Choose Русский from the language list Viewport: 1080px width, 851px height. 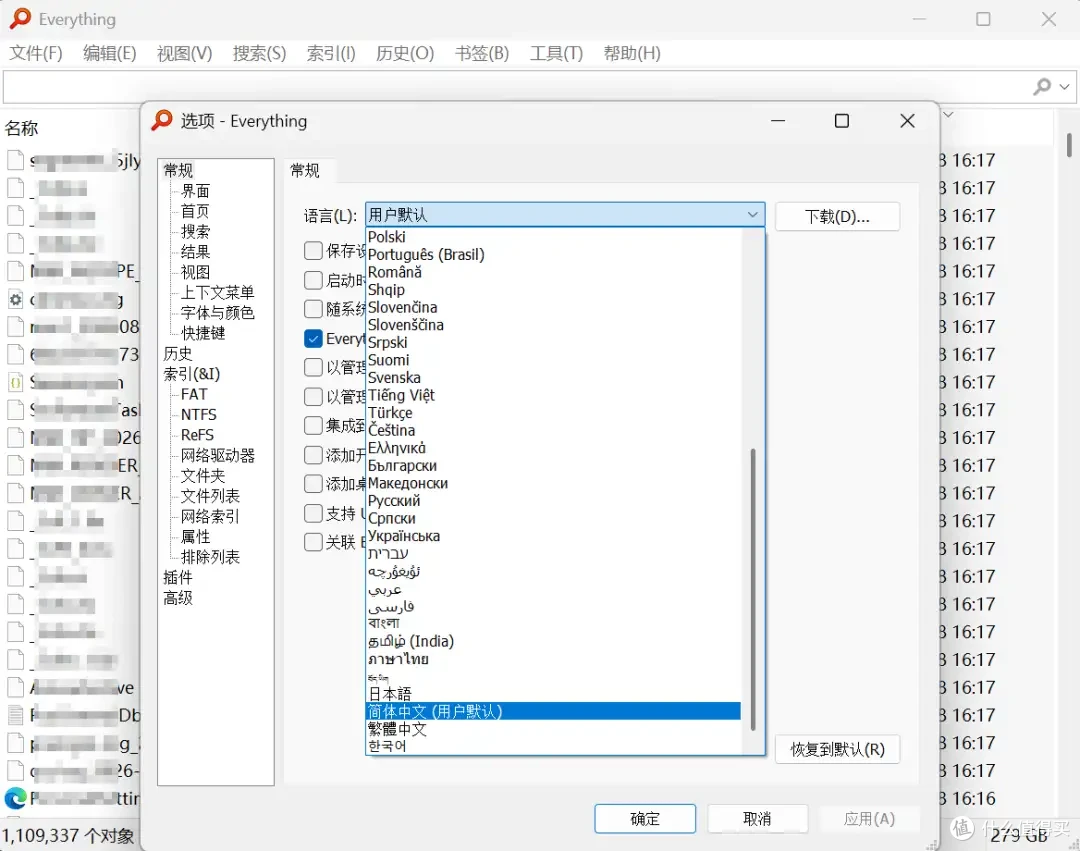tap(553, 501)
